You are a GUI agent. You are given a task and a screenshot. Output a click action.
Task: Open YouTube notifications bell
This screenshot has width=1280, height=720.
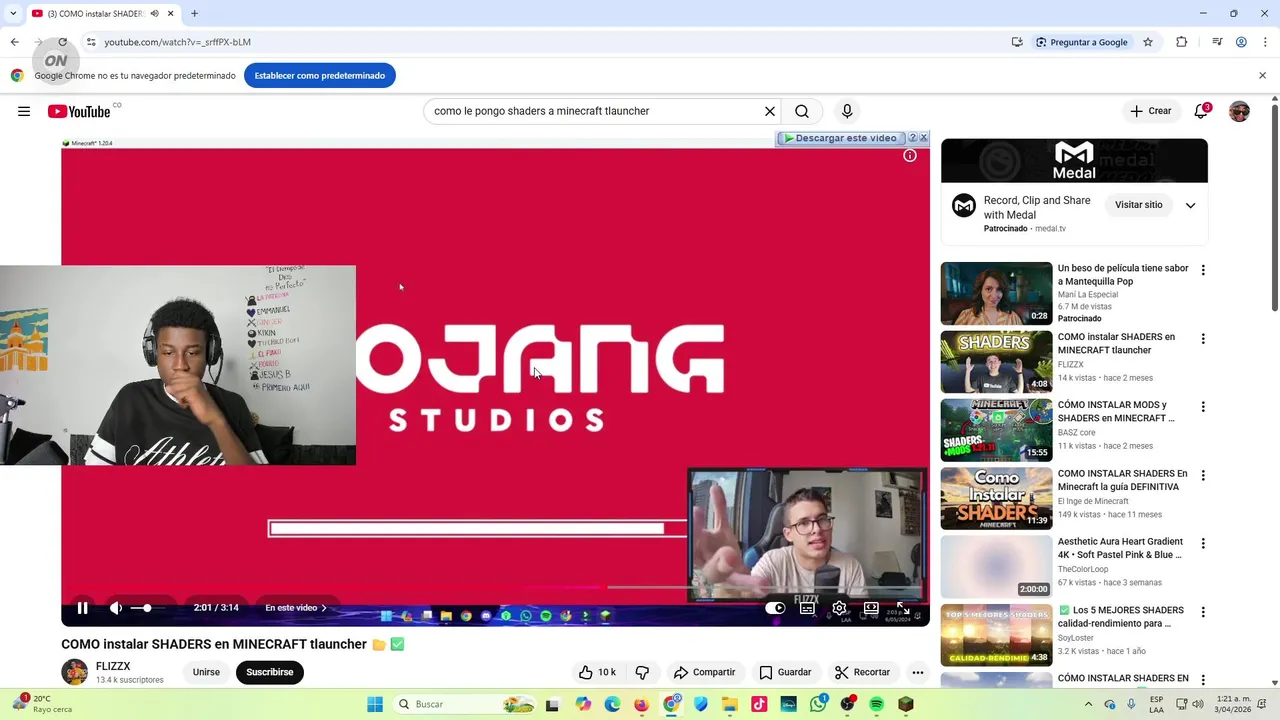(1201, 111)
